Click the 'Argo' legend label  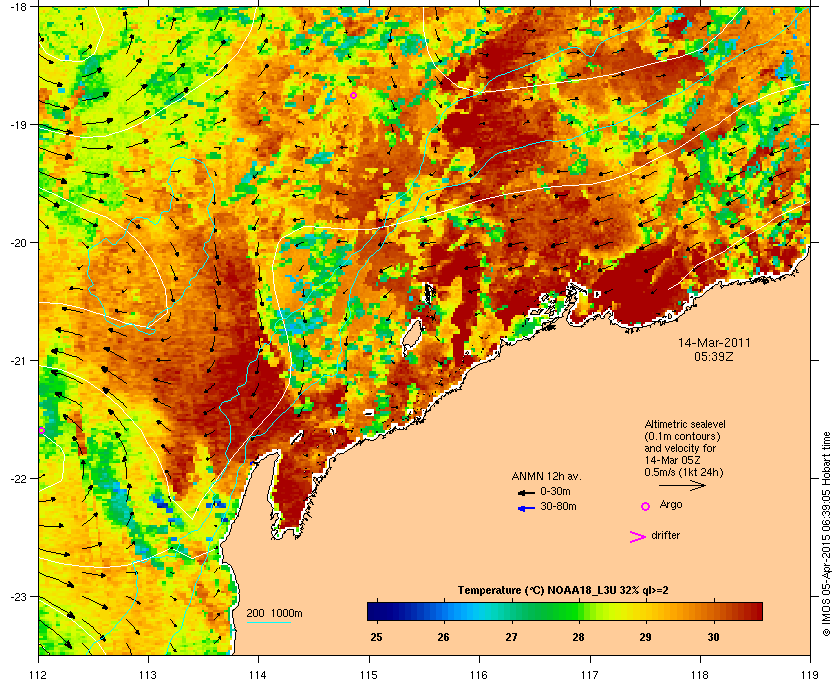point(671,505)
